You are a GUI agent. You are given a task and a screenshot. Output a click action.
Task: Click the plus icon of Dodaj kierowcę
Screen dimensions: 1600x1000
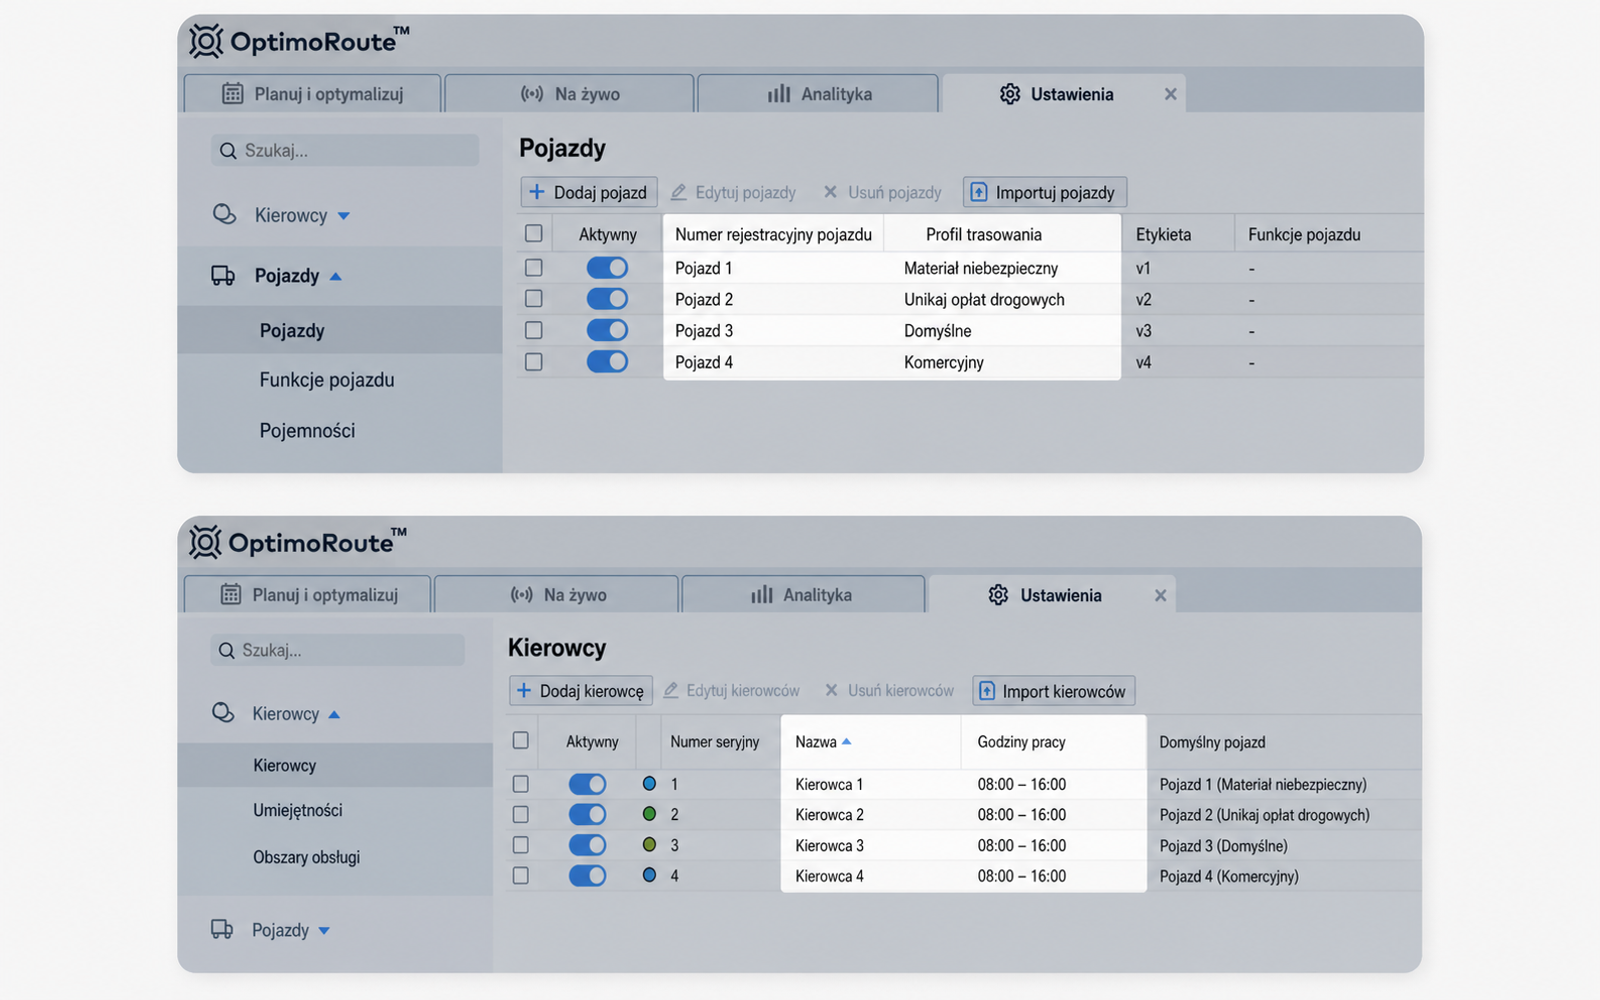tap(523, 690)
